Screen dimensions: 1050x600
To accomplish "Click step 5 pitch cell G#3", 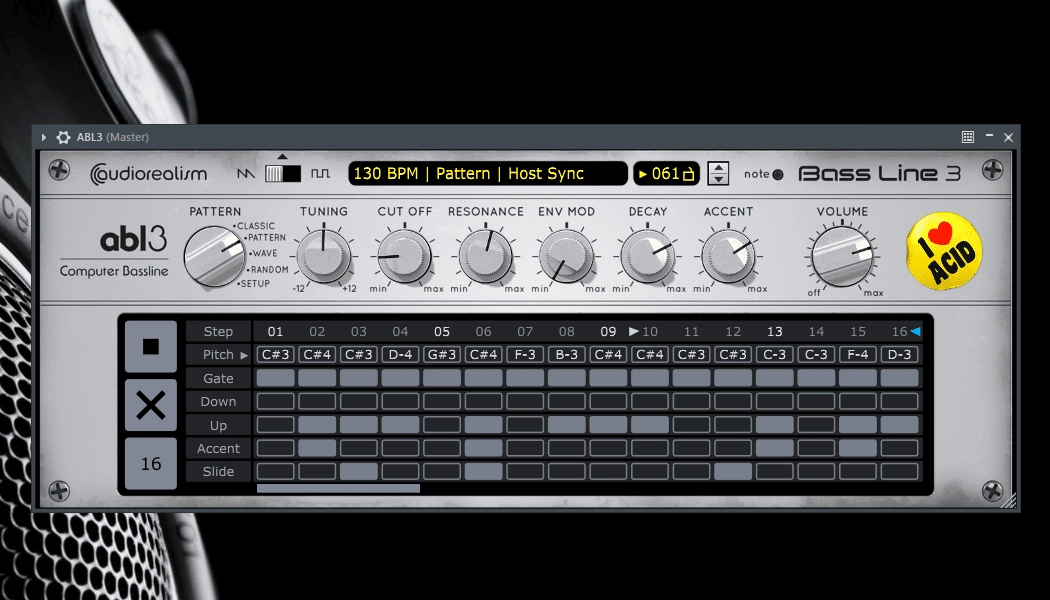I will point(442,354).
